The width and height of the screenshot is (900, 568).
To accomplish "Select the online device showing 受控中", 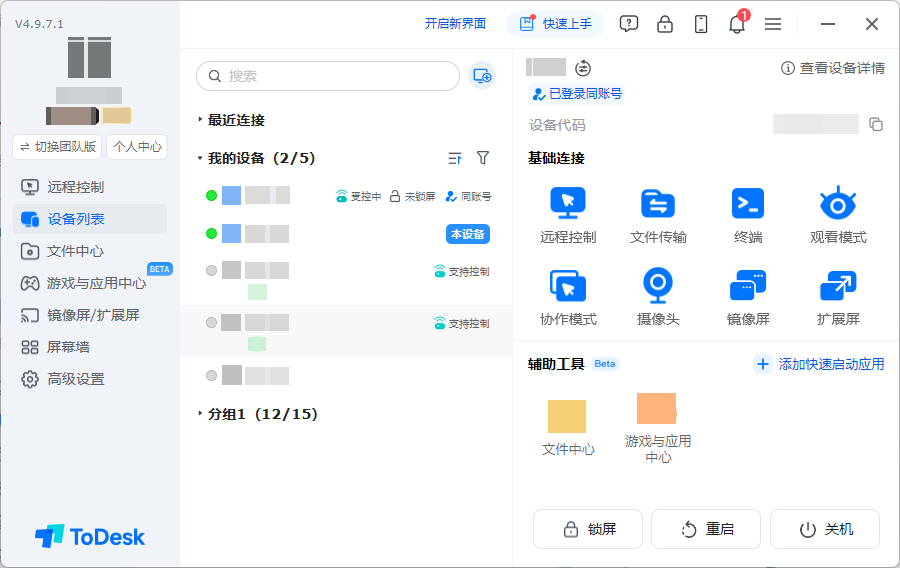I will point(347,196).
